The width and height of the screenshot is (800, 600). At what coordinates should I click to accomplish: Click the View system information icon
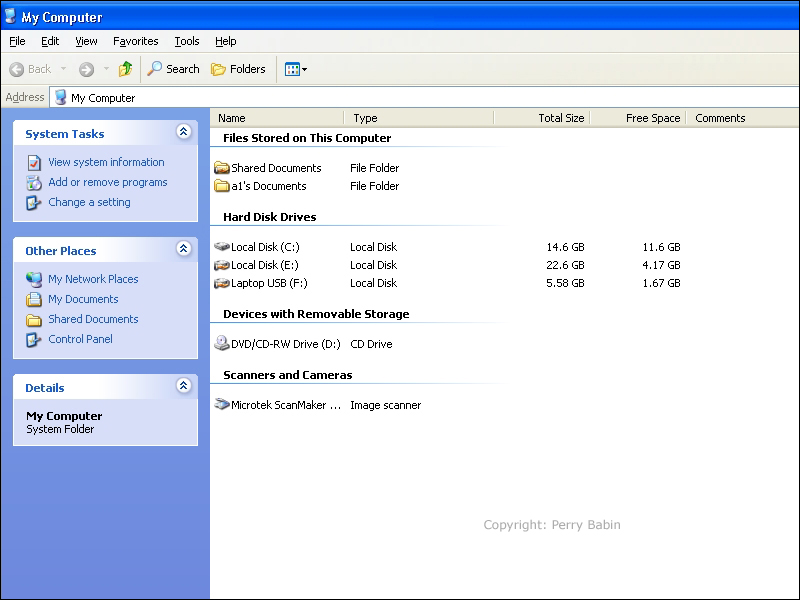tap(34, 163)
